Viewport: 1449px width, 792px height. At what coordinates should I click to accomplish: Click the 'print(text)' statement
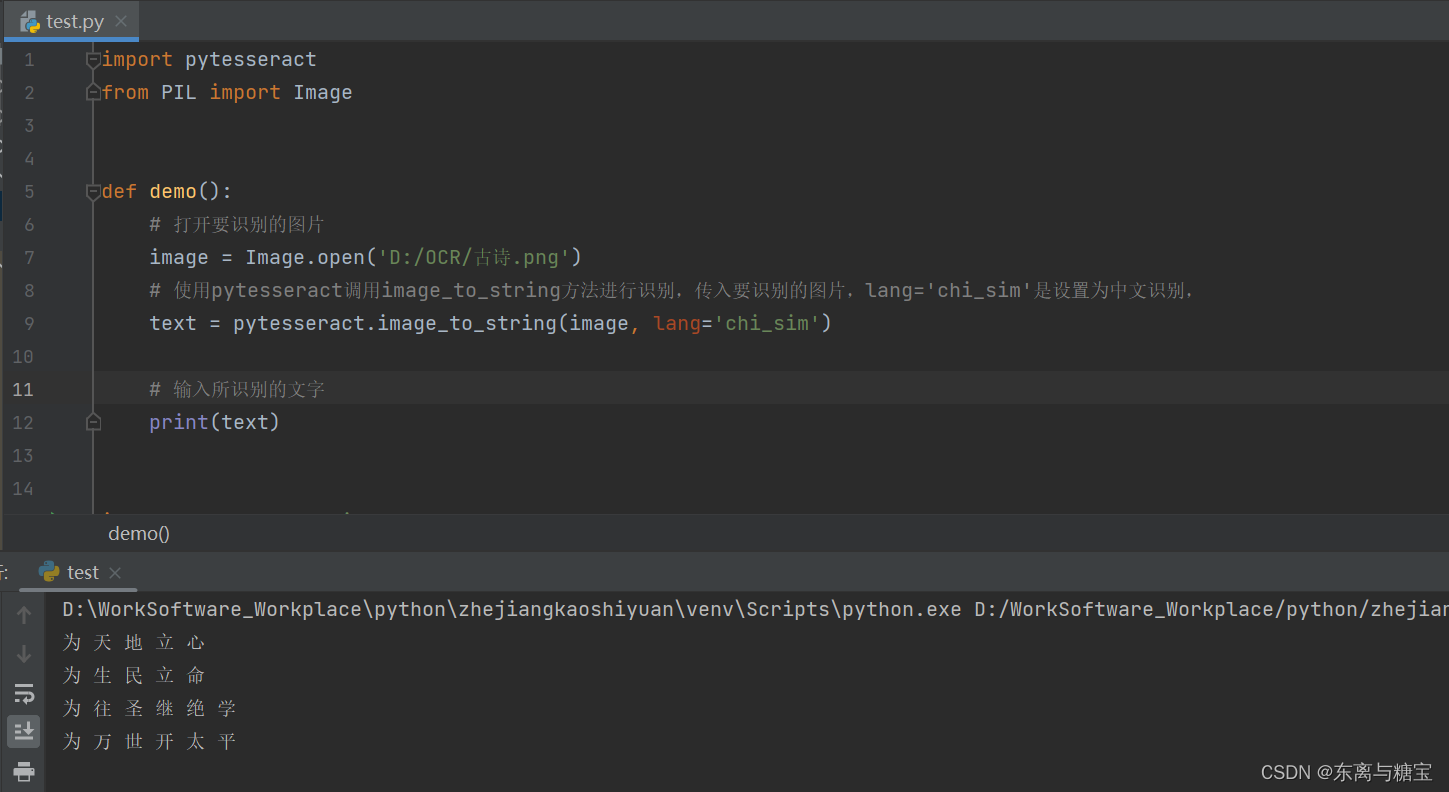(x=215, y=423)
